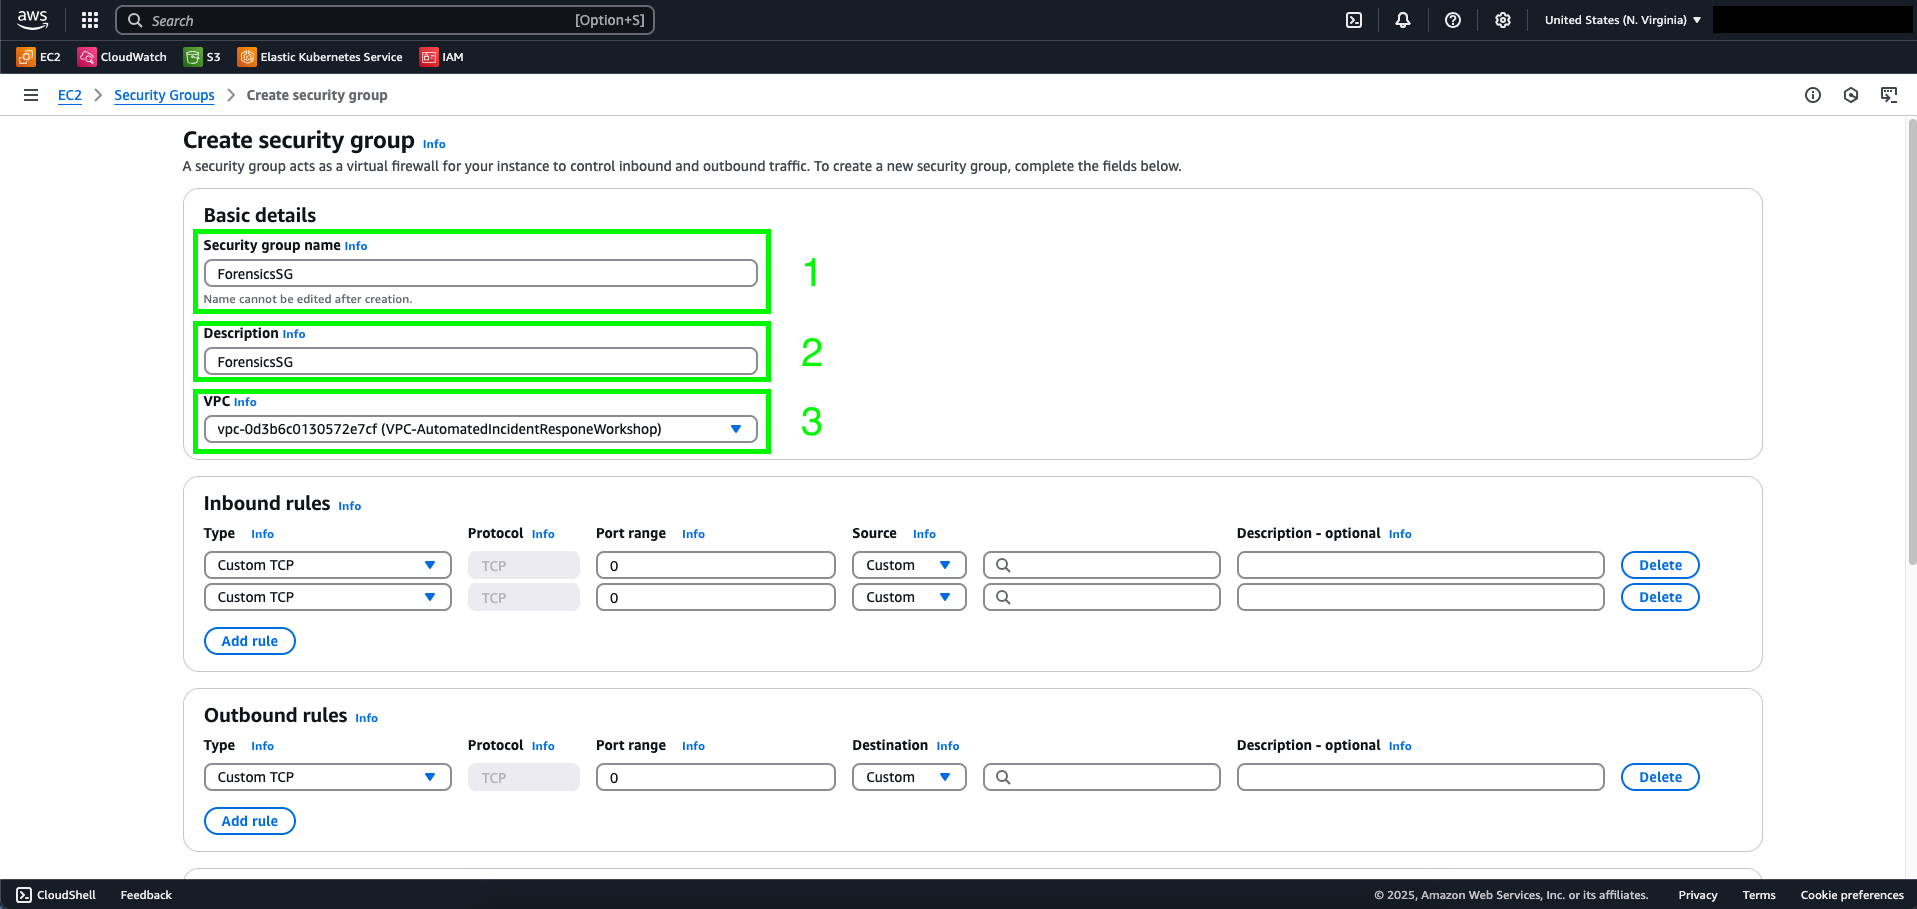Click Info link beside Description in Basic details

(x=294, y=334)
